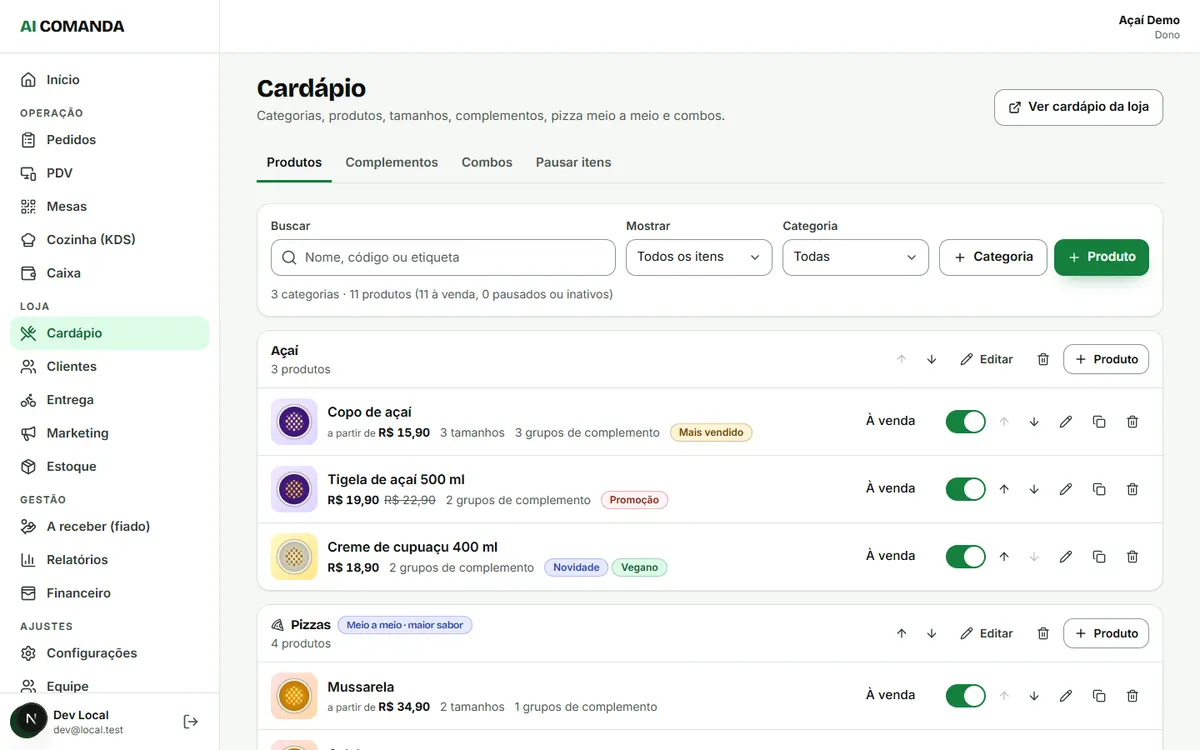Open Mesas in the sidebar
The image size is (1200, 750).
[x=110, y=207]
